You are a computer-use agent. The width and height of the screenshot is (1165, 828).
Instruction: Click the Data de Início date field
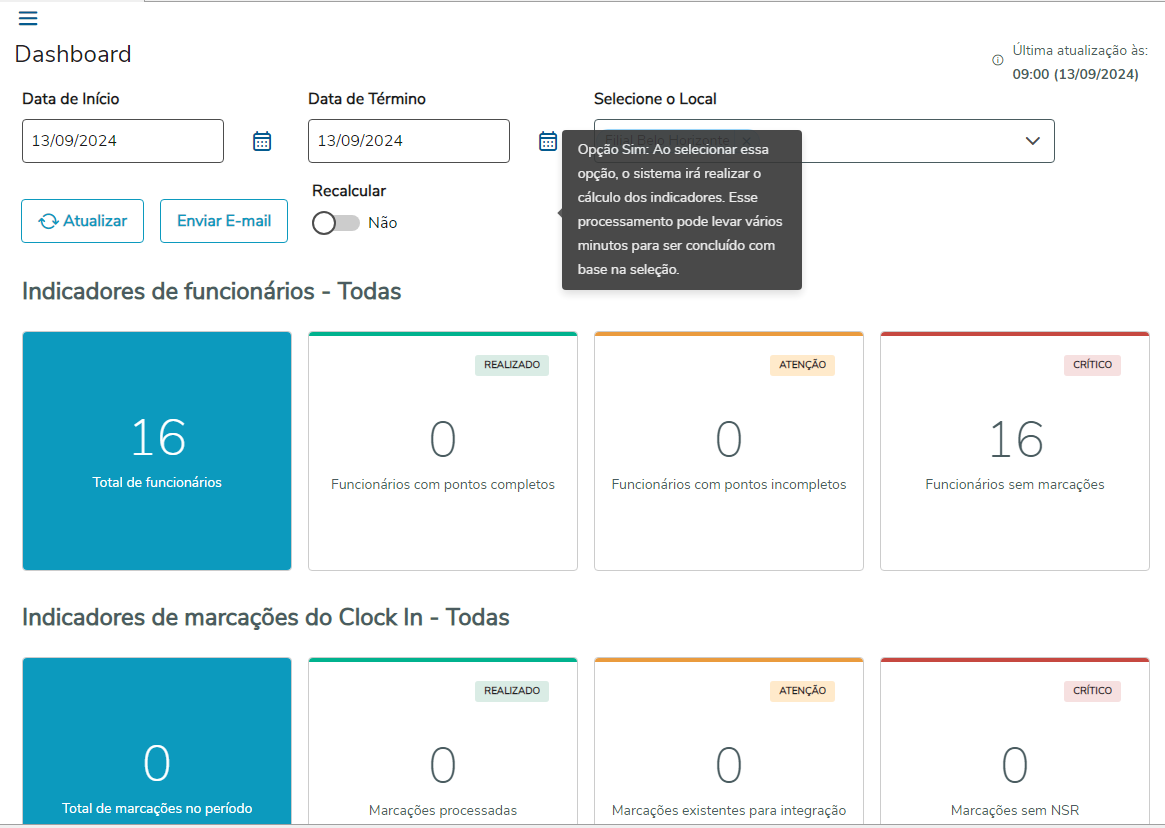123,141
